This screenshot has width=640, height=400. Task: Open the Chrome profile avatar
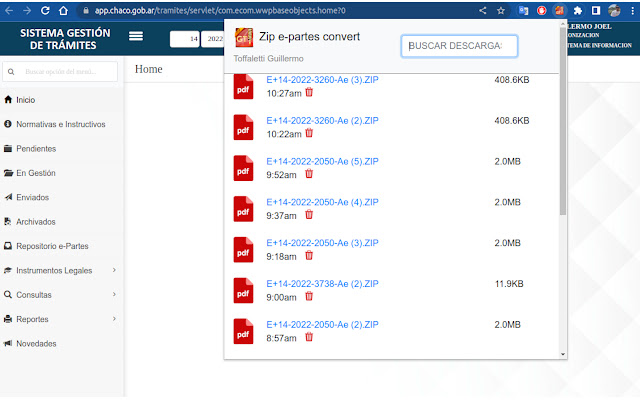(614, 11)
